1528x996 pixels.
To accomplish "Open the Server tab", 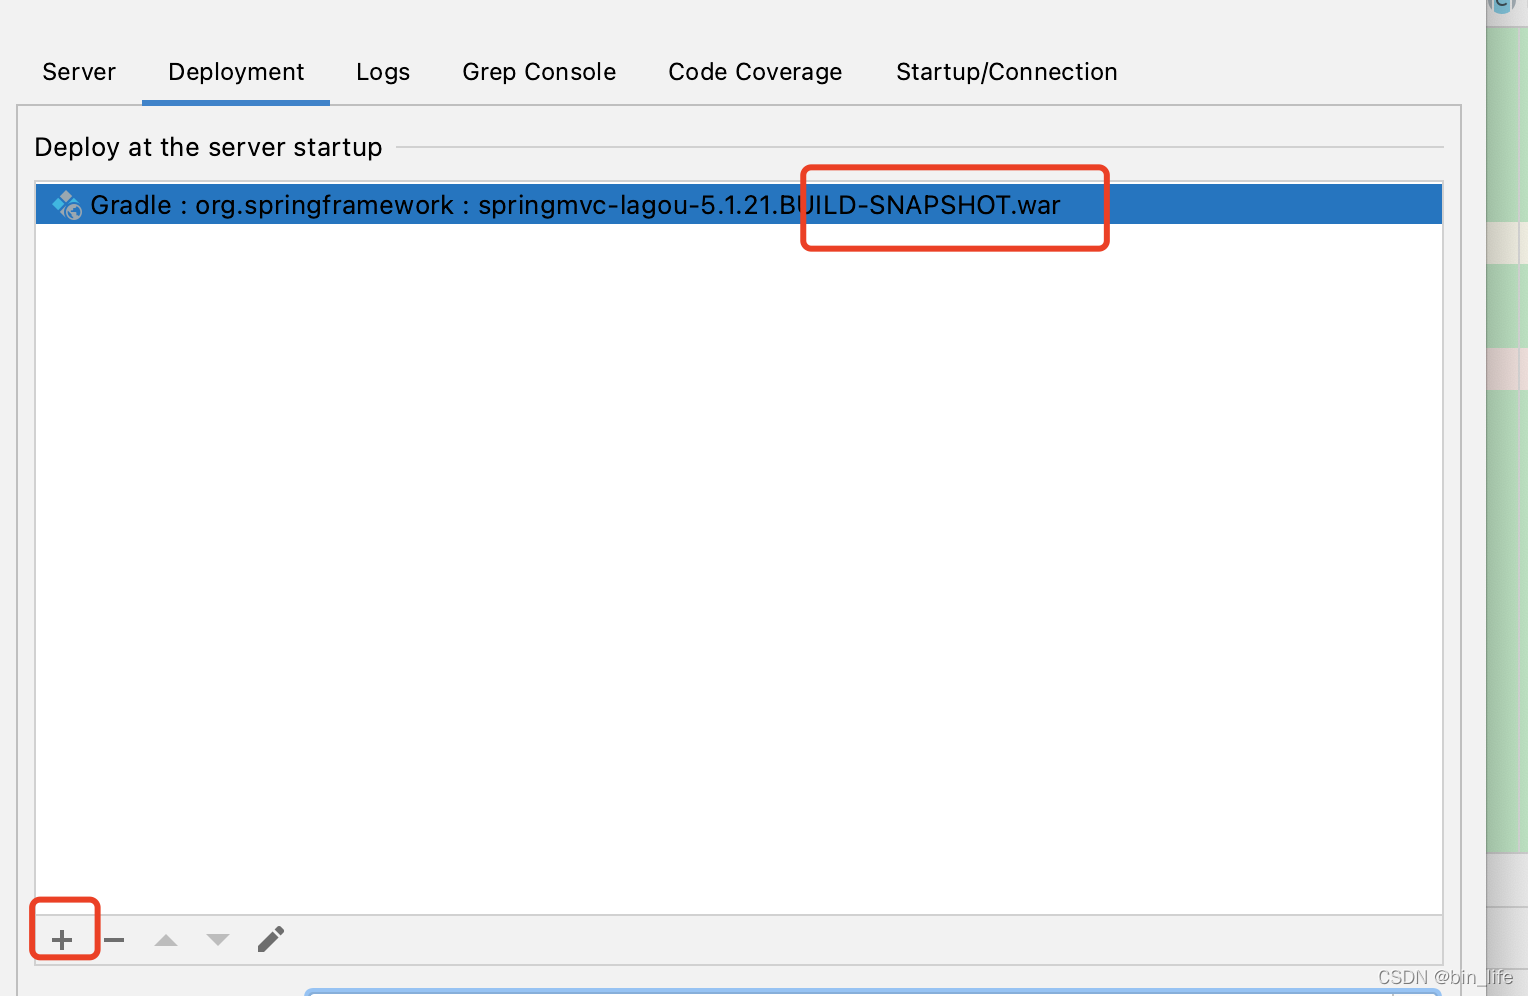I will [79, 72].
